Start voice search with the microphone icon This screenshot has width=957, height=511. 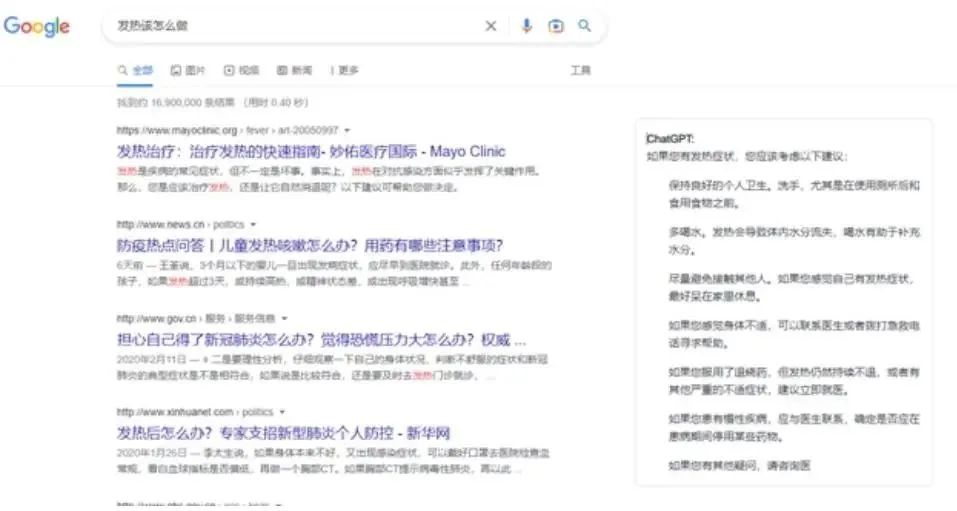pos(527,27)
